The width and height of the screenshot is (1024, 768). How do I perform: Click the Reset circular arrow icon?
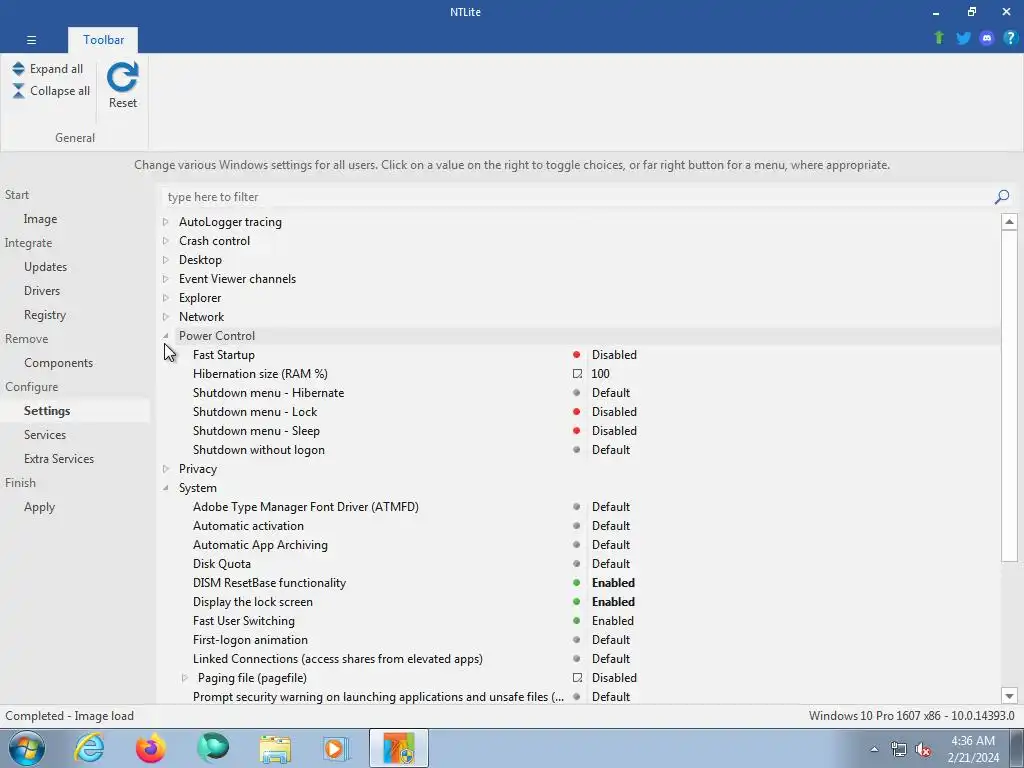tap(123, 77)
